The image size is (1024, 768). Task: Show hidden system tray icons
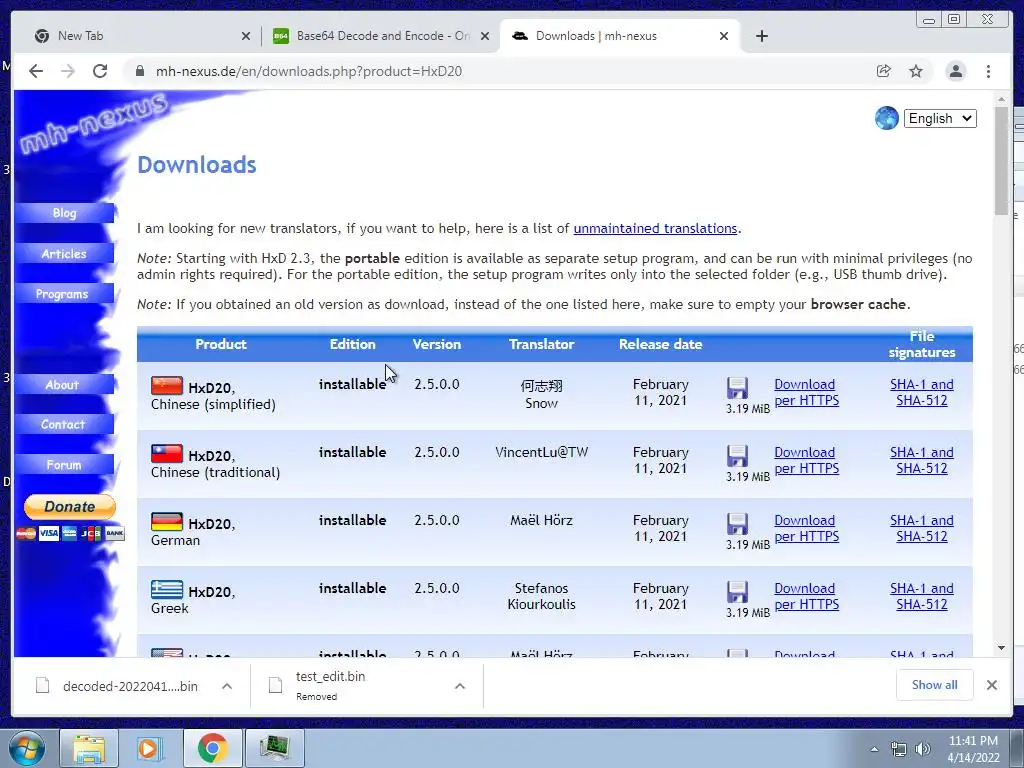[874, 749]
